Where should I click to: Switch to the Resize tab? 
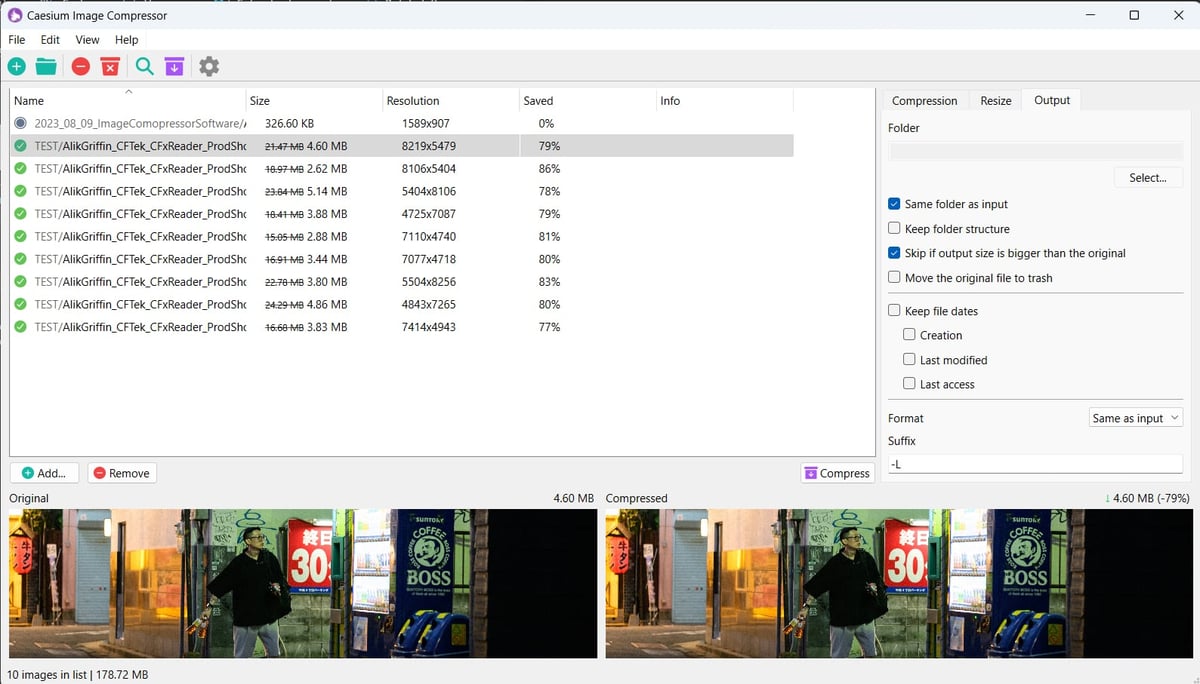(x=995, y=100)
